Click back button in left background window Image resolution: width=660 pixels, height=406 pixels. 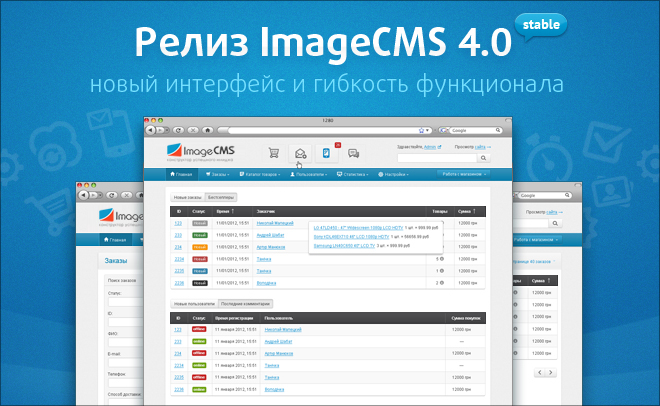point(83,195)
